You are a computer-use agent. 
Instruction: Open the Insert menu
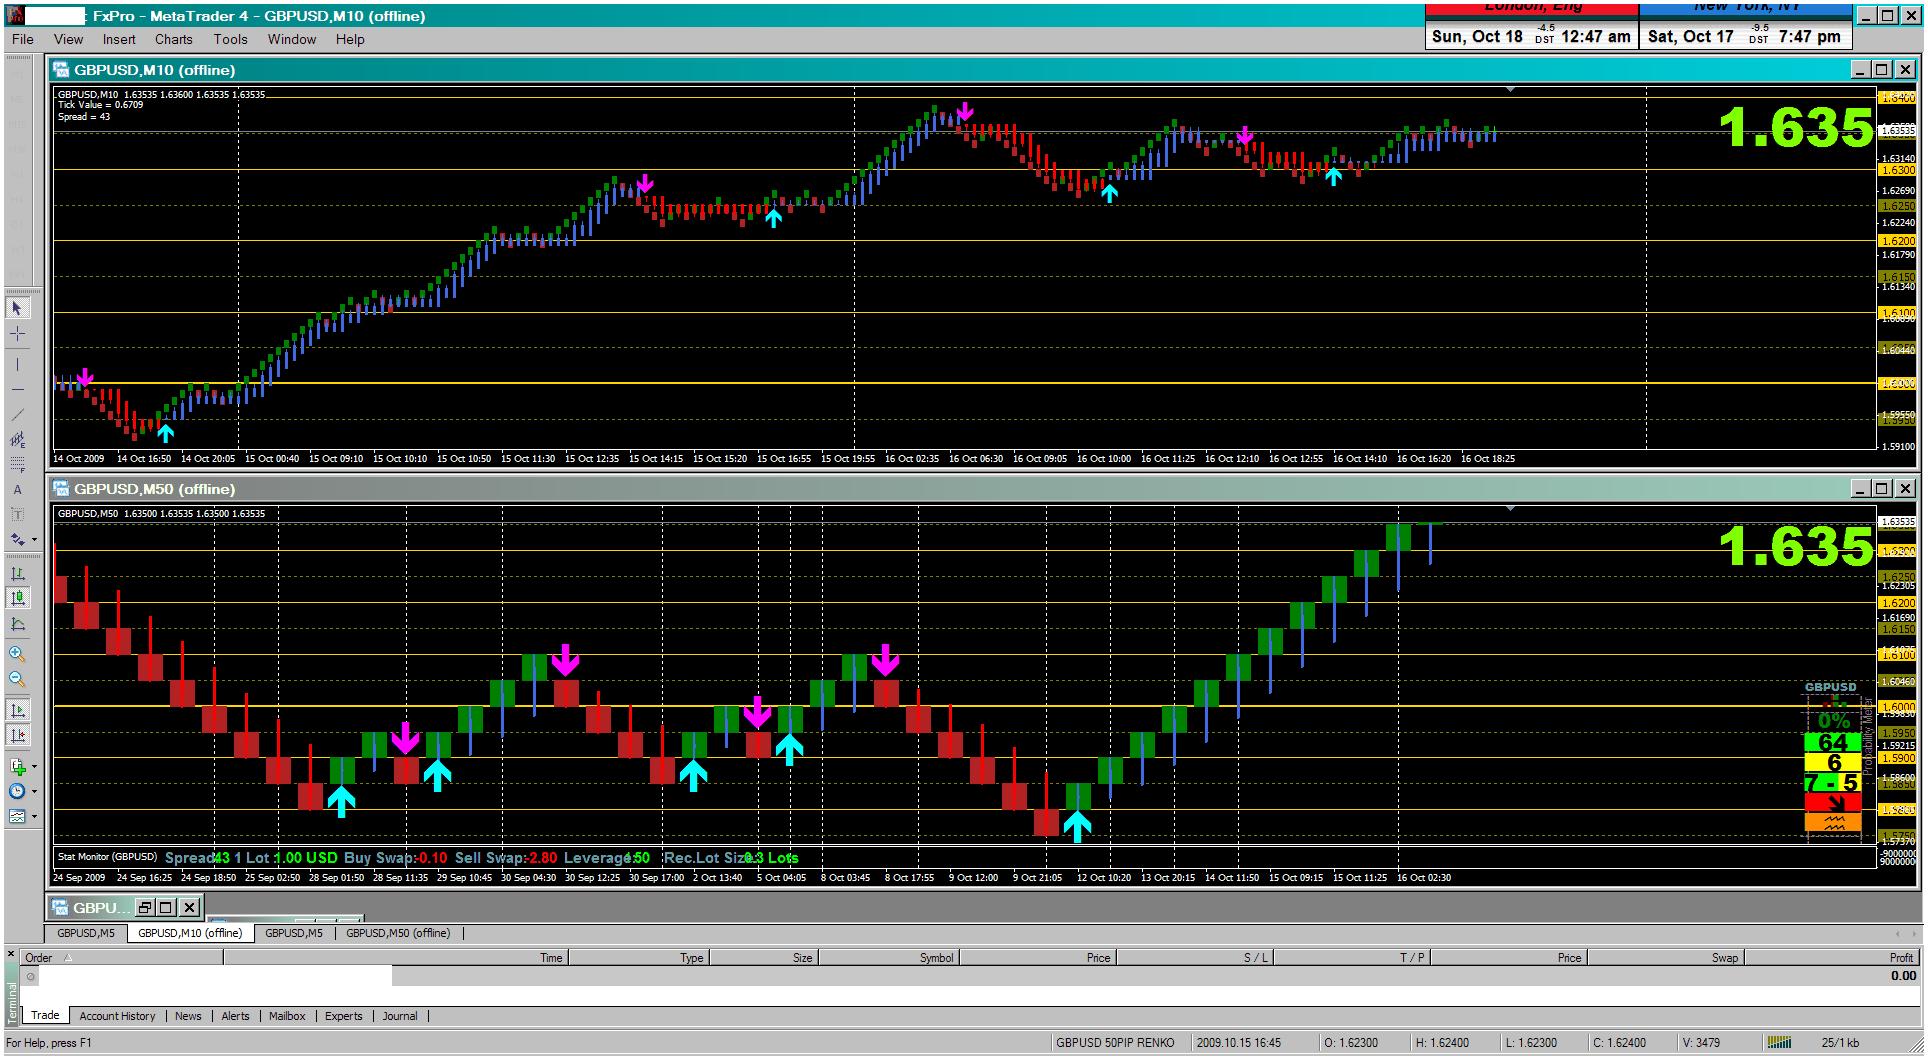point(119,39)
